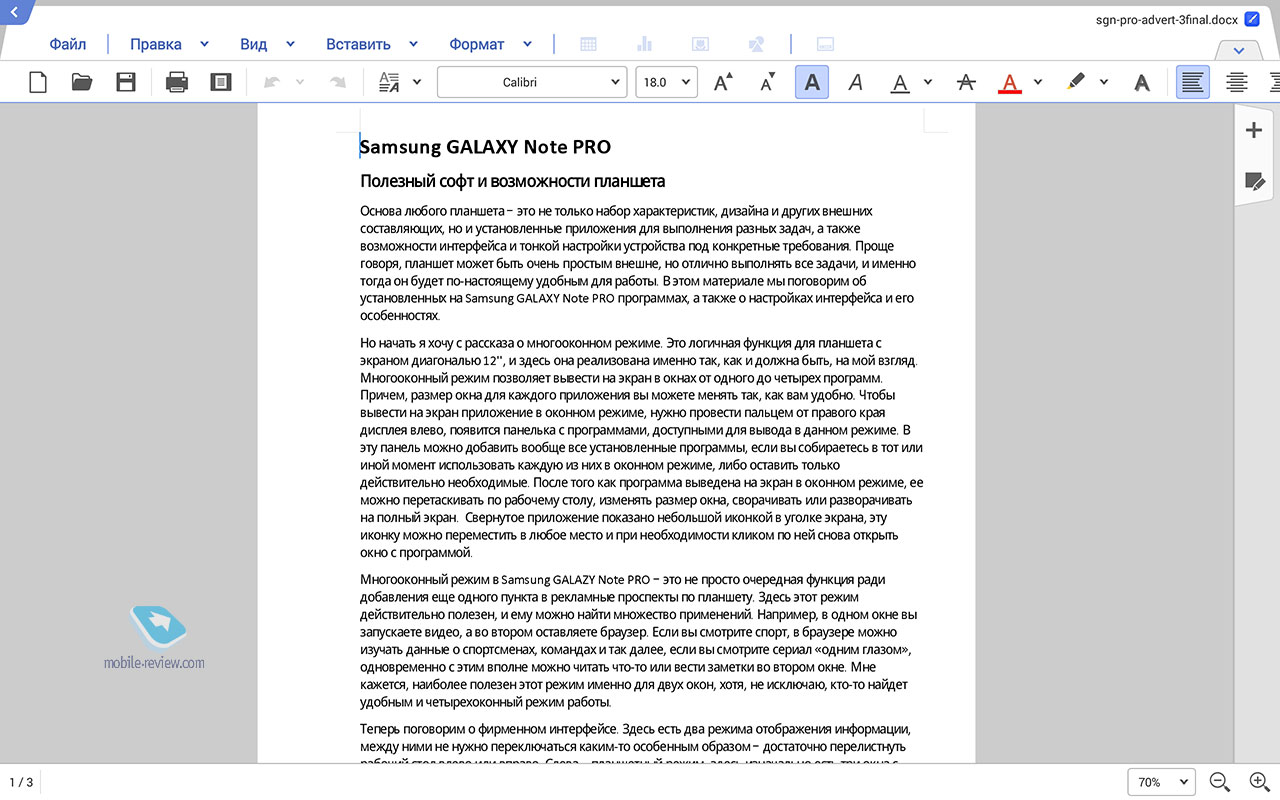Center-align the paragraph

click(1237, 82)
